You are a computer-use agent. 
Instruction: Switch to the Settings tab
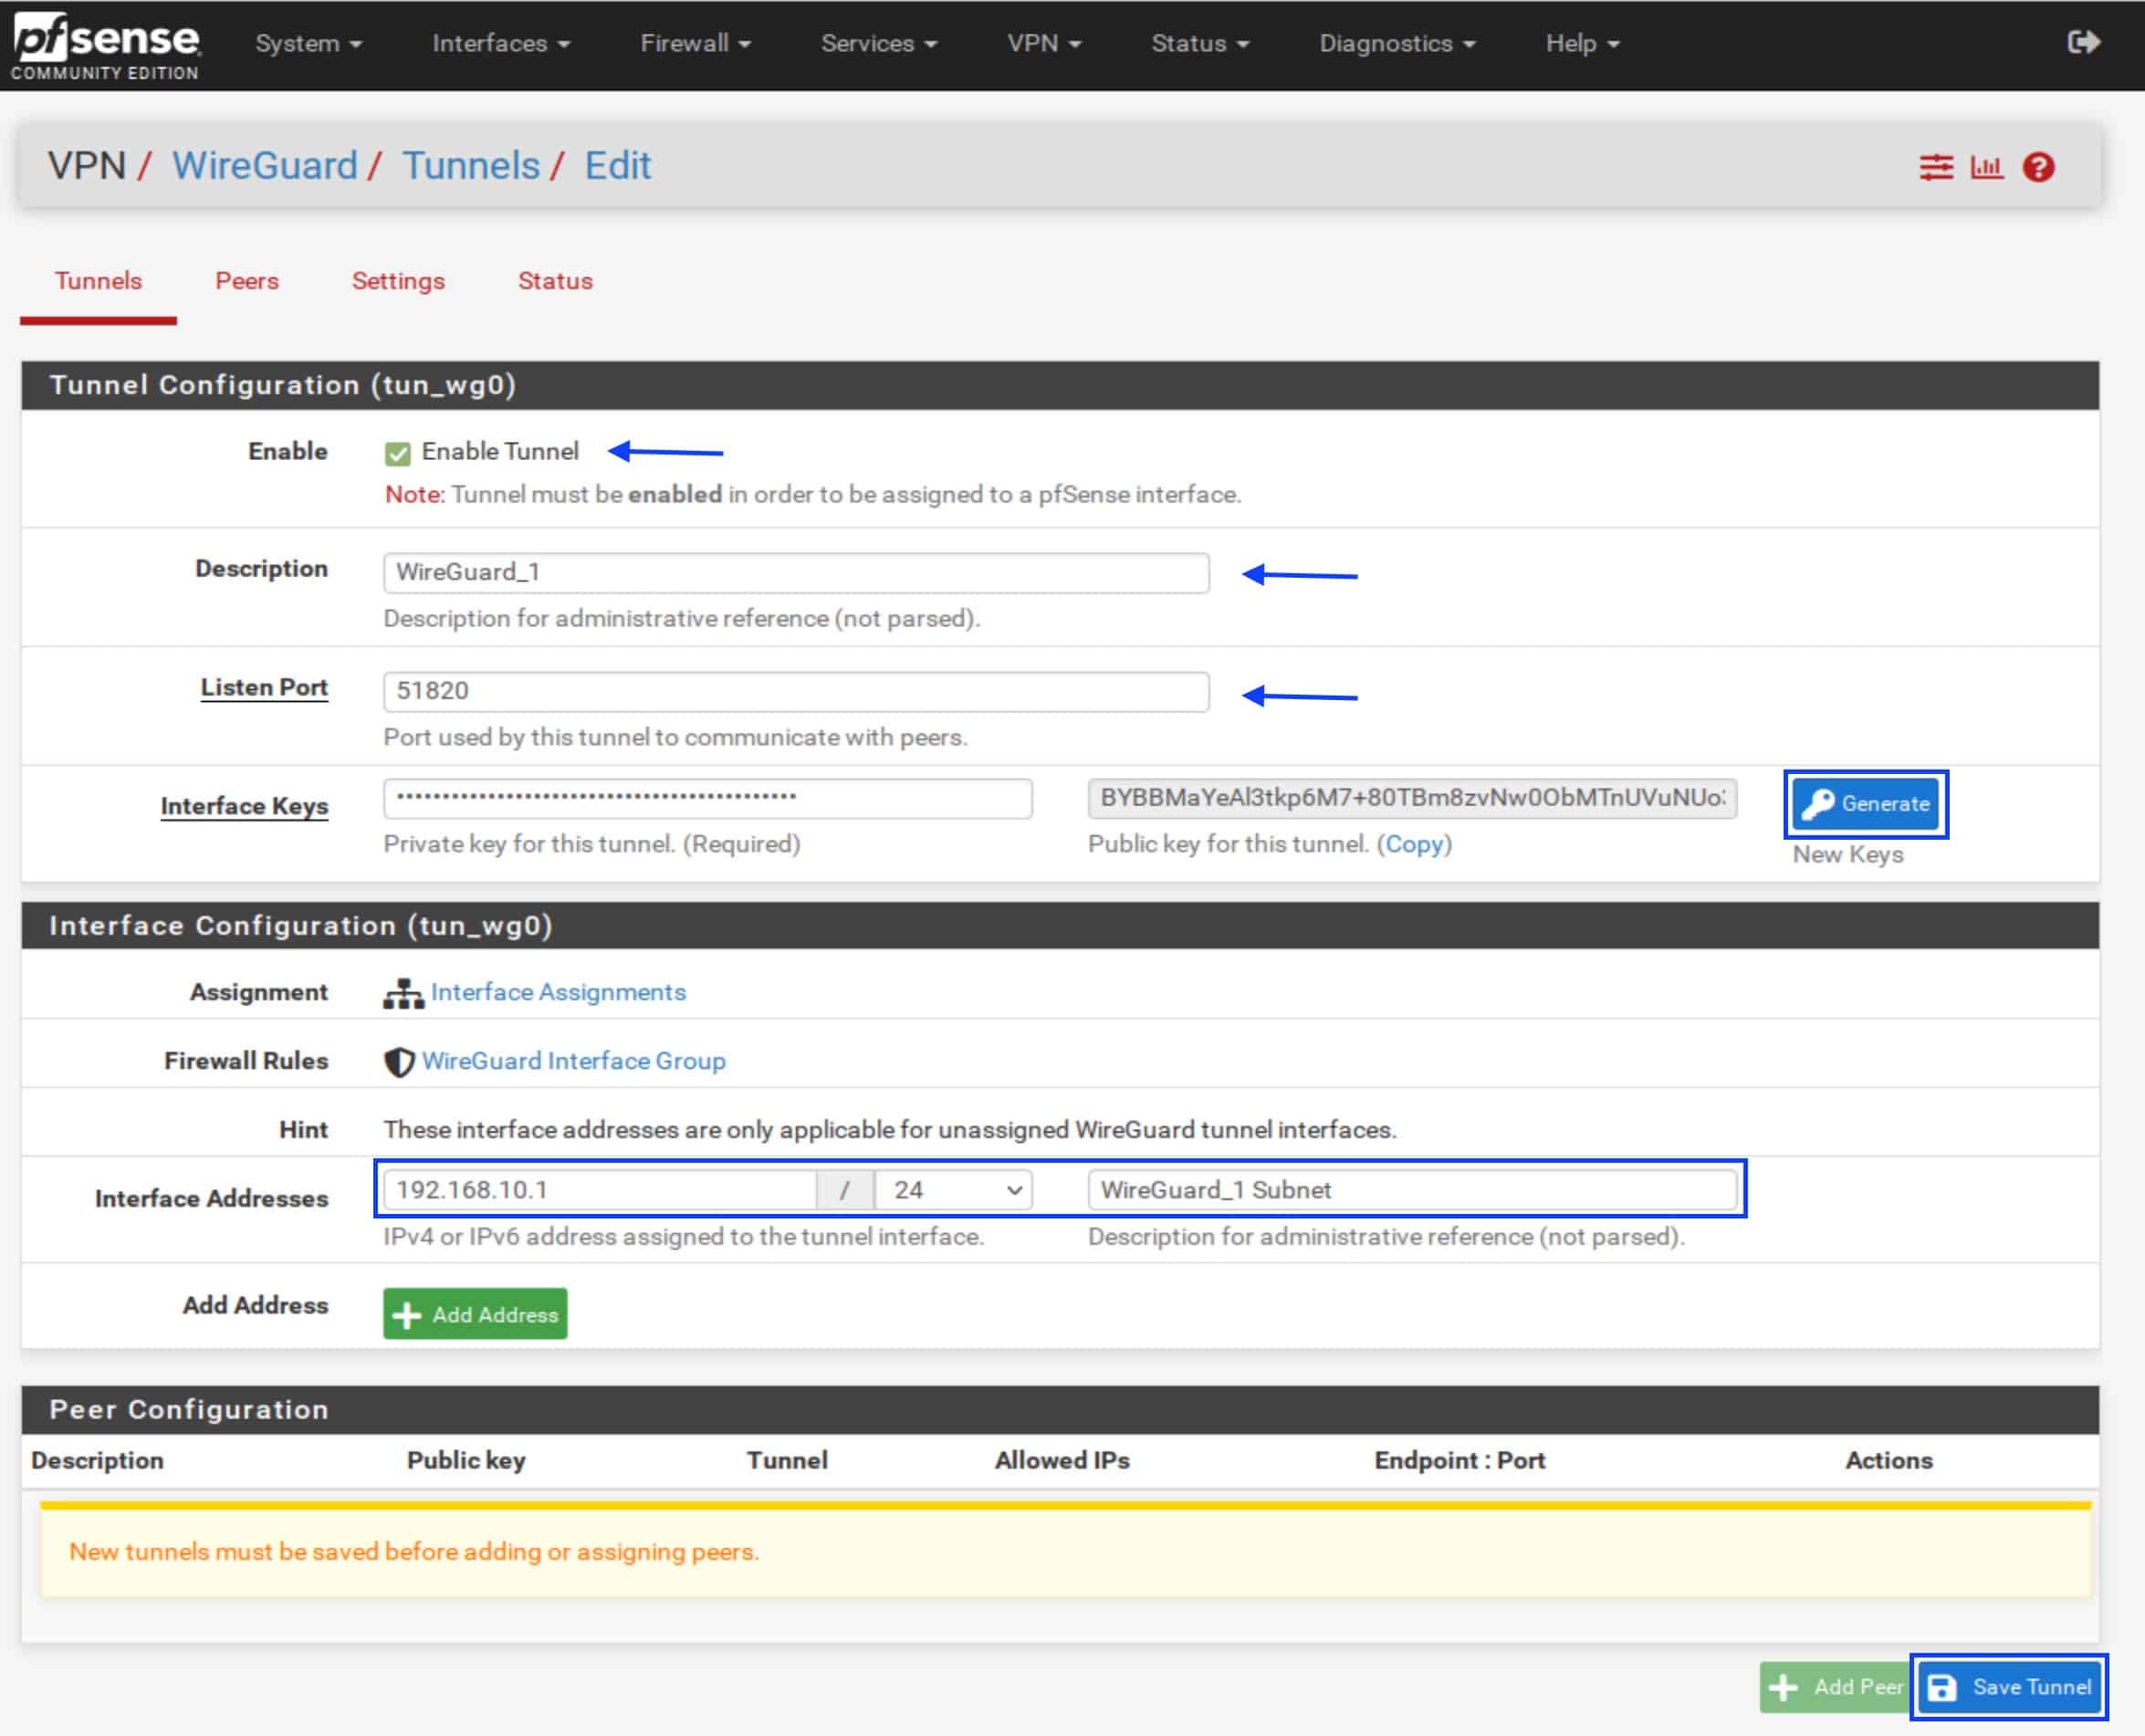point(398,281)
